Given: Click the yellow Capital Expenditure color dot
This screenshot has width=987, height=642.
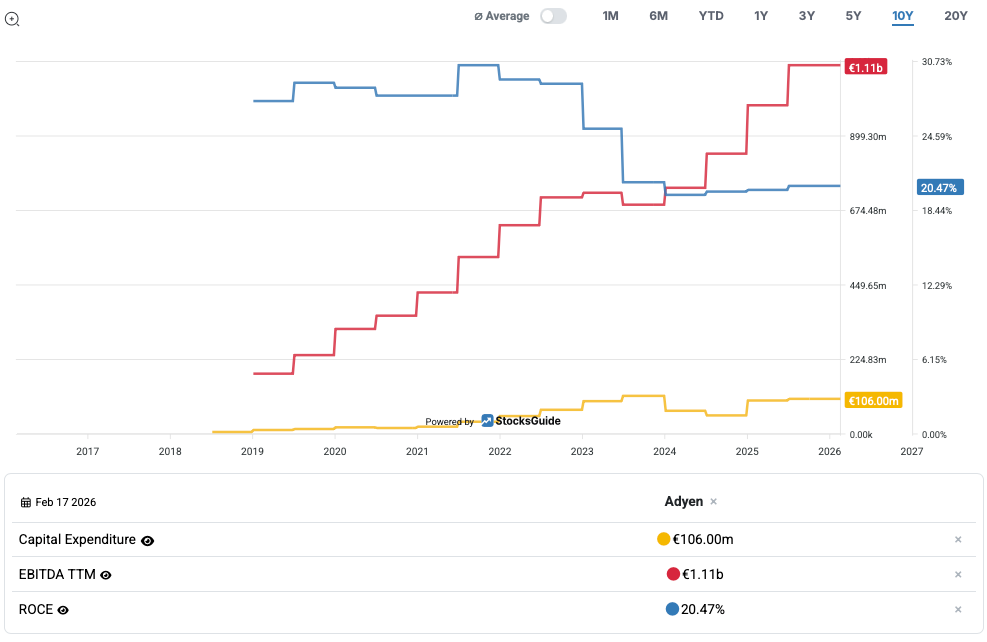Looking at the screenshot, I should point(663,540).
